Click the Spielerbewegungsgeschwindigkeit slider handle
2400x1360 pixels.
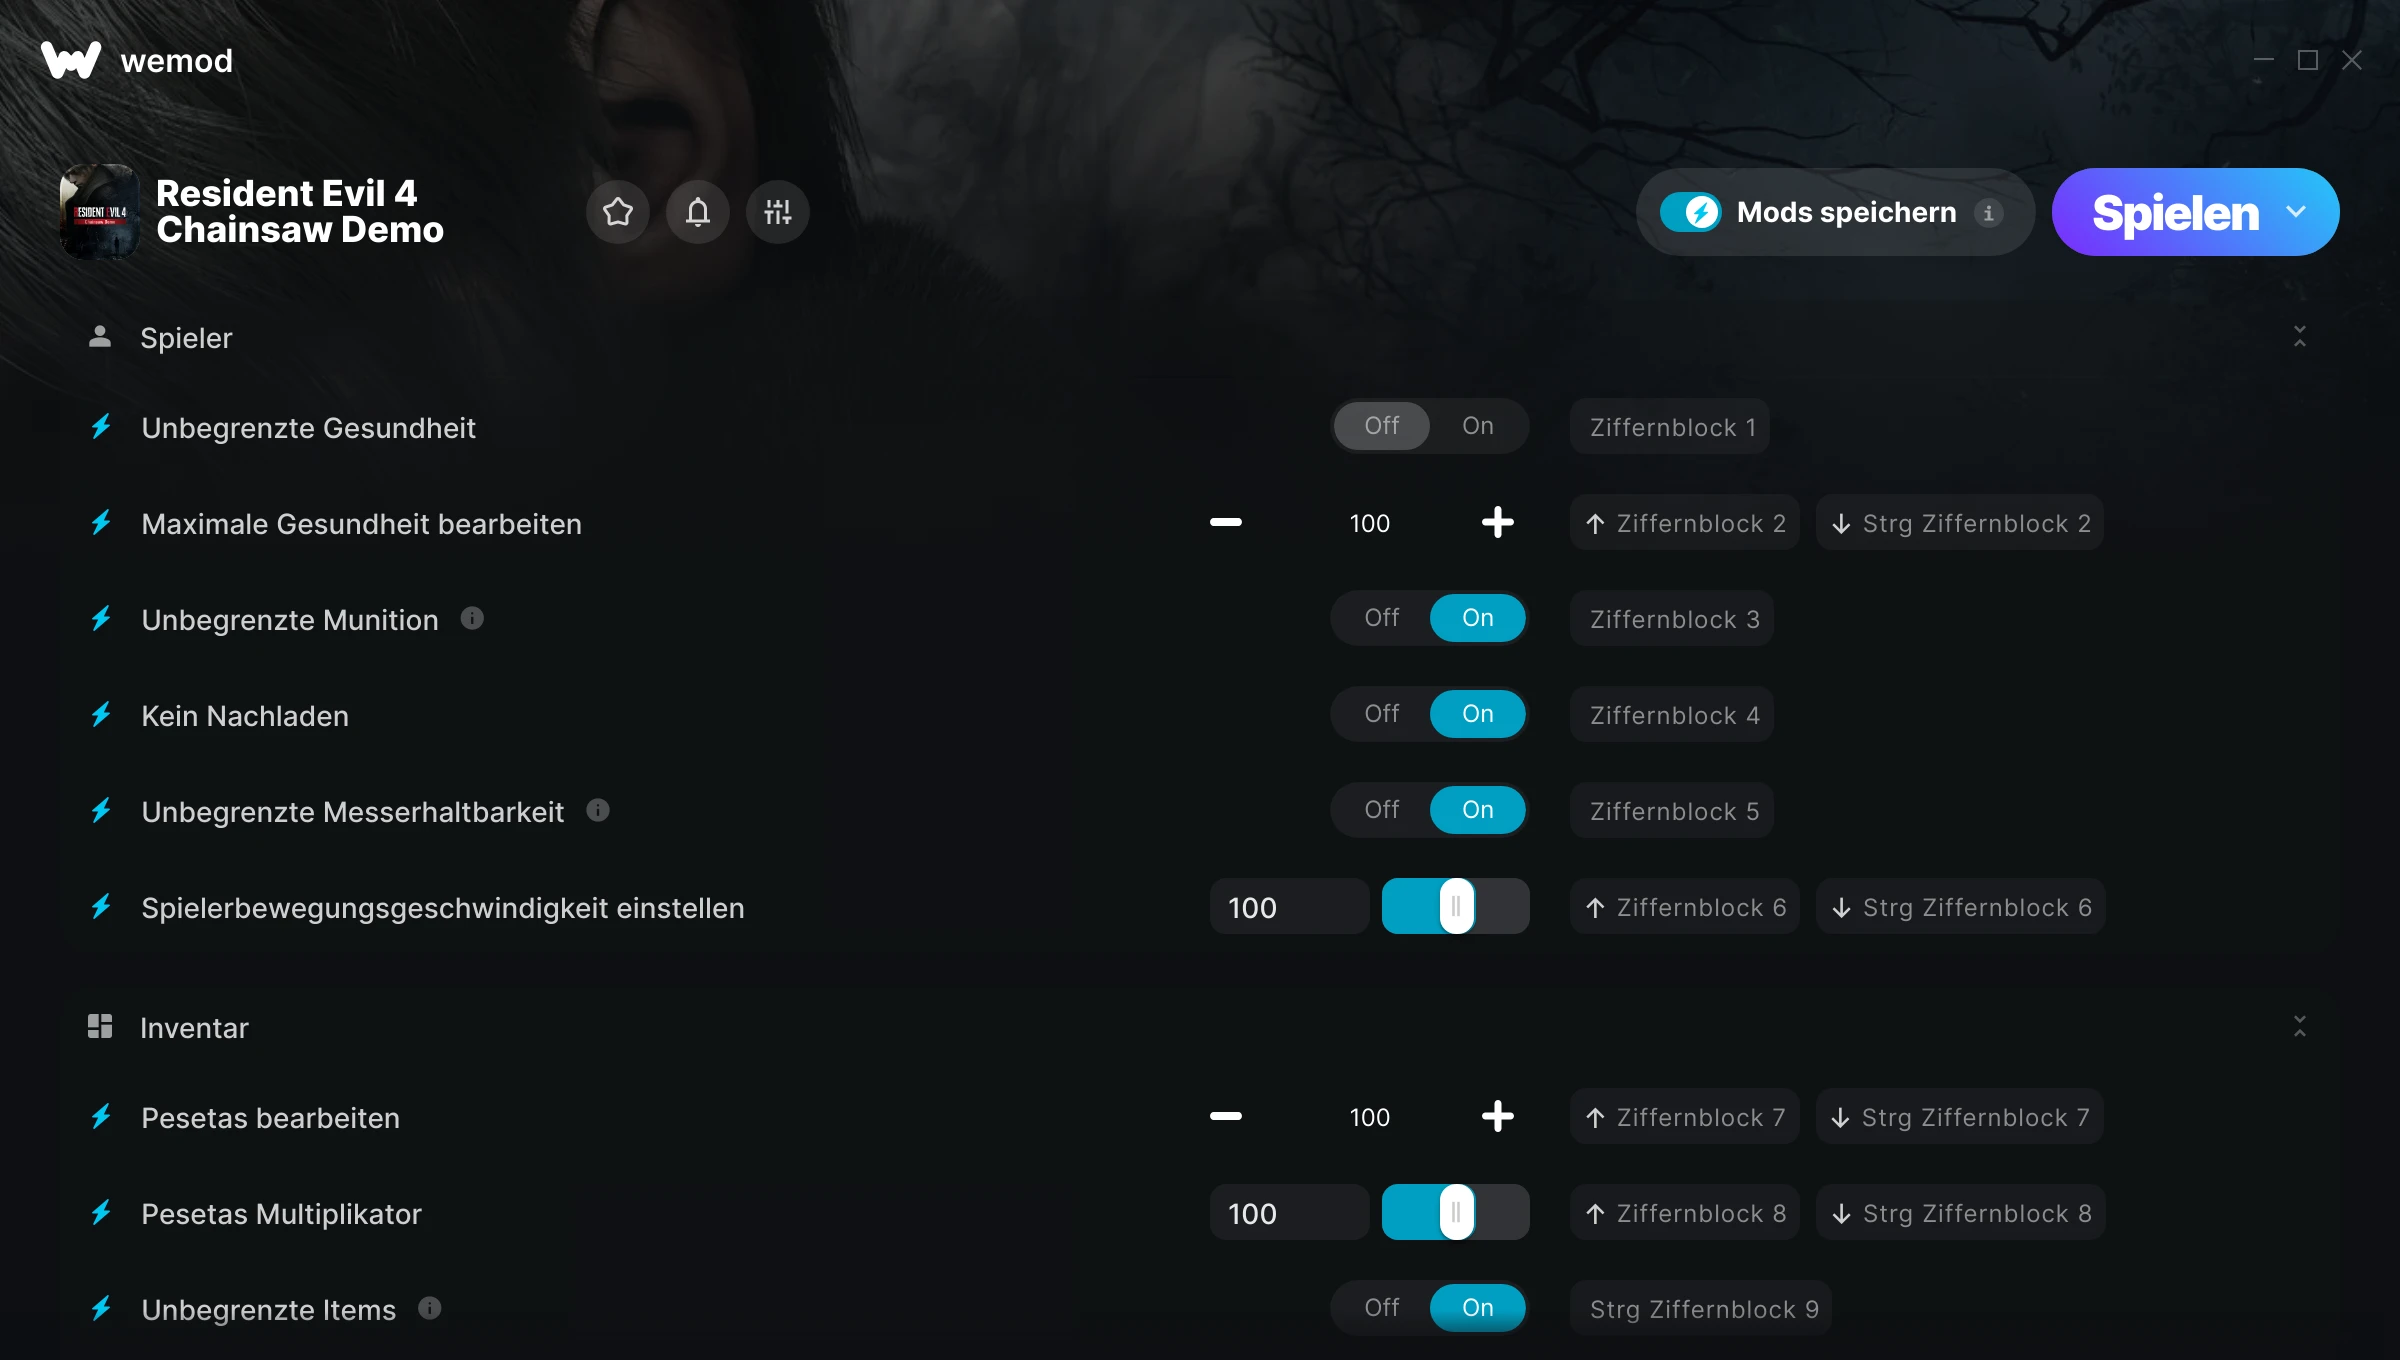pos(1457,907)
